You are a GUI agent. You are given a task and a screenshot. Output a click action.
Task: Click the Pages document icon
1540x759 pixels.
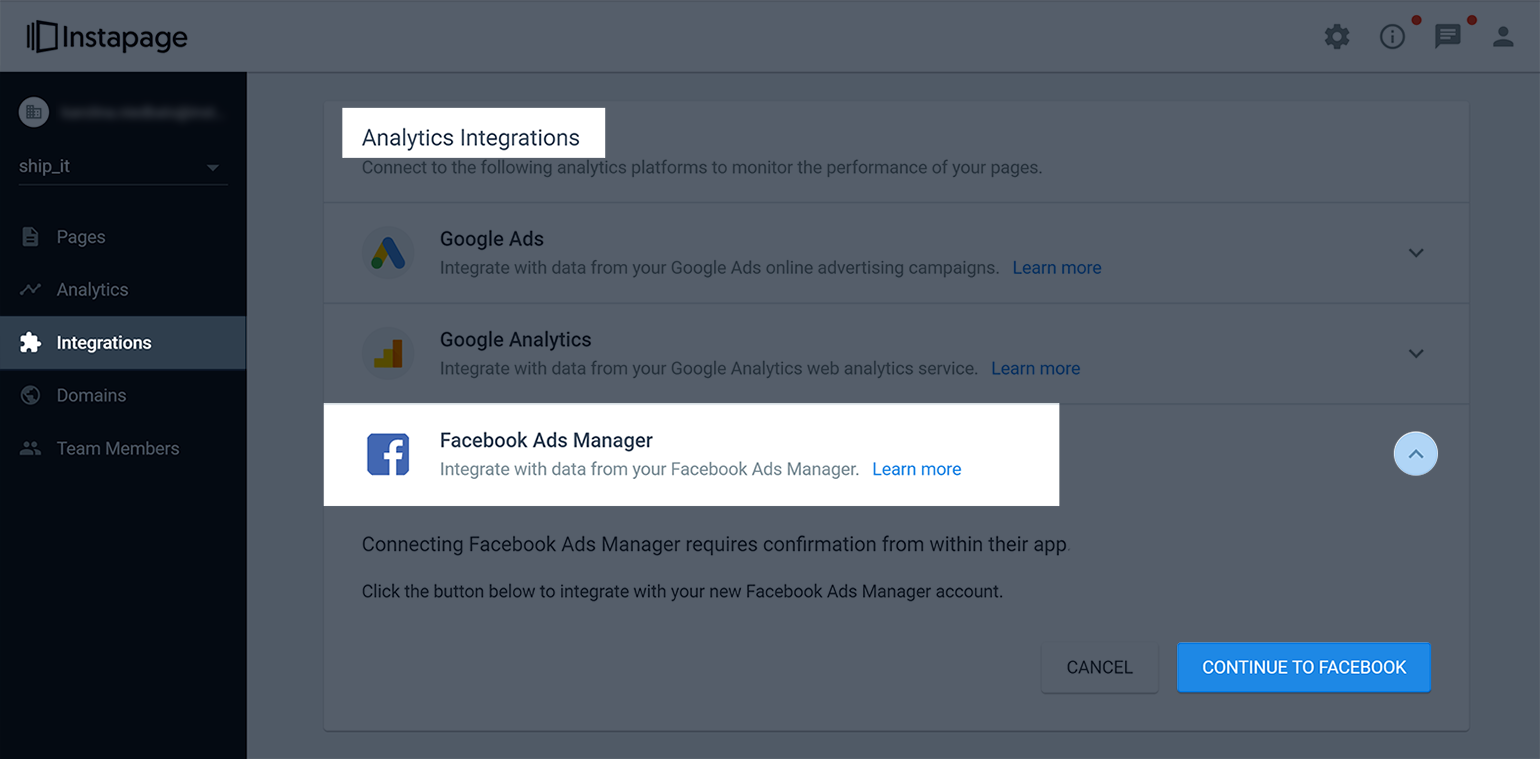(x=31, y=237)
